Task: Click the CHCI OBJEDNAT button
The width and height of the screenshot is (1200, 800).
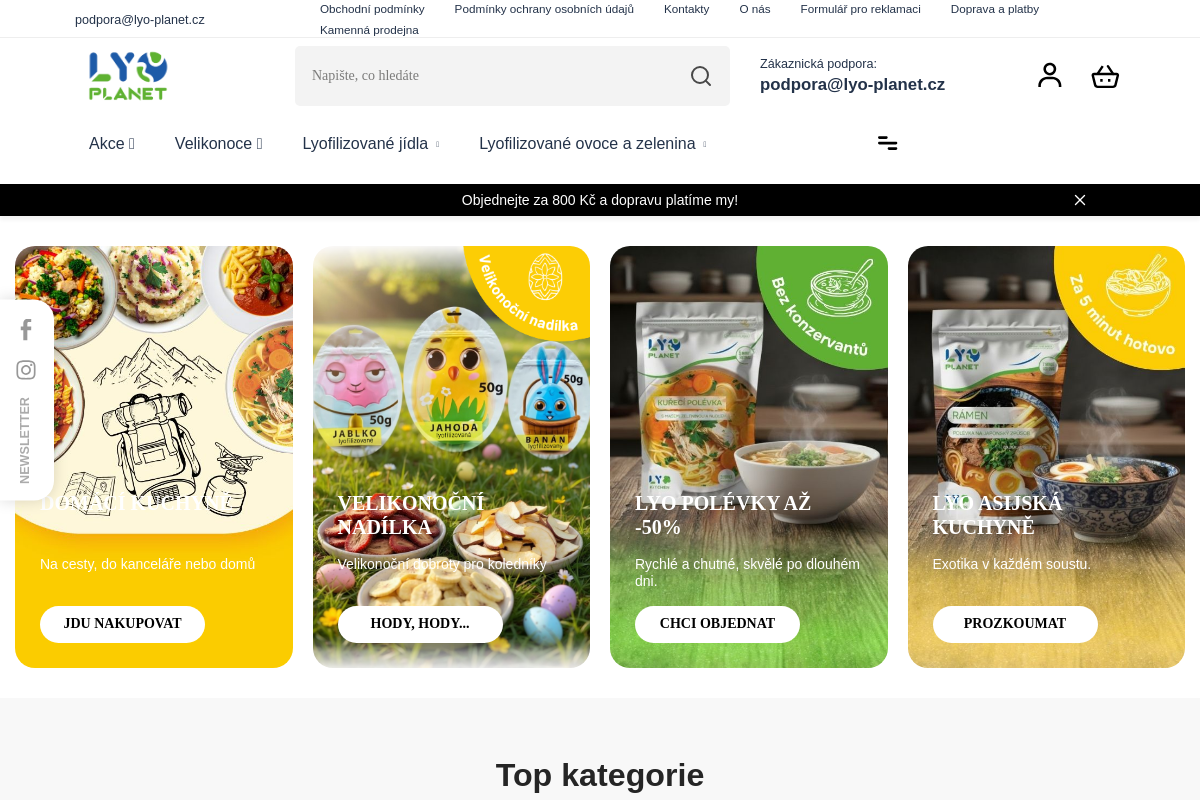Action: click(x=717, y=624)
